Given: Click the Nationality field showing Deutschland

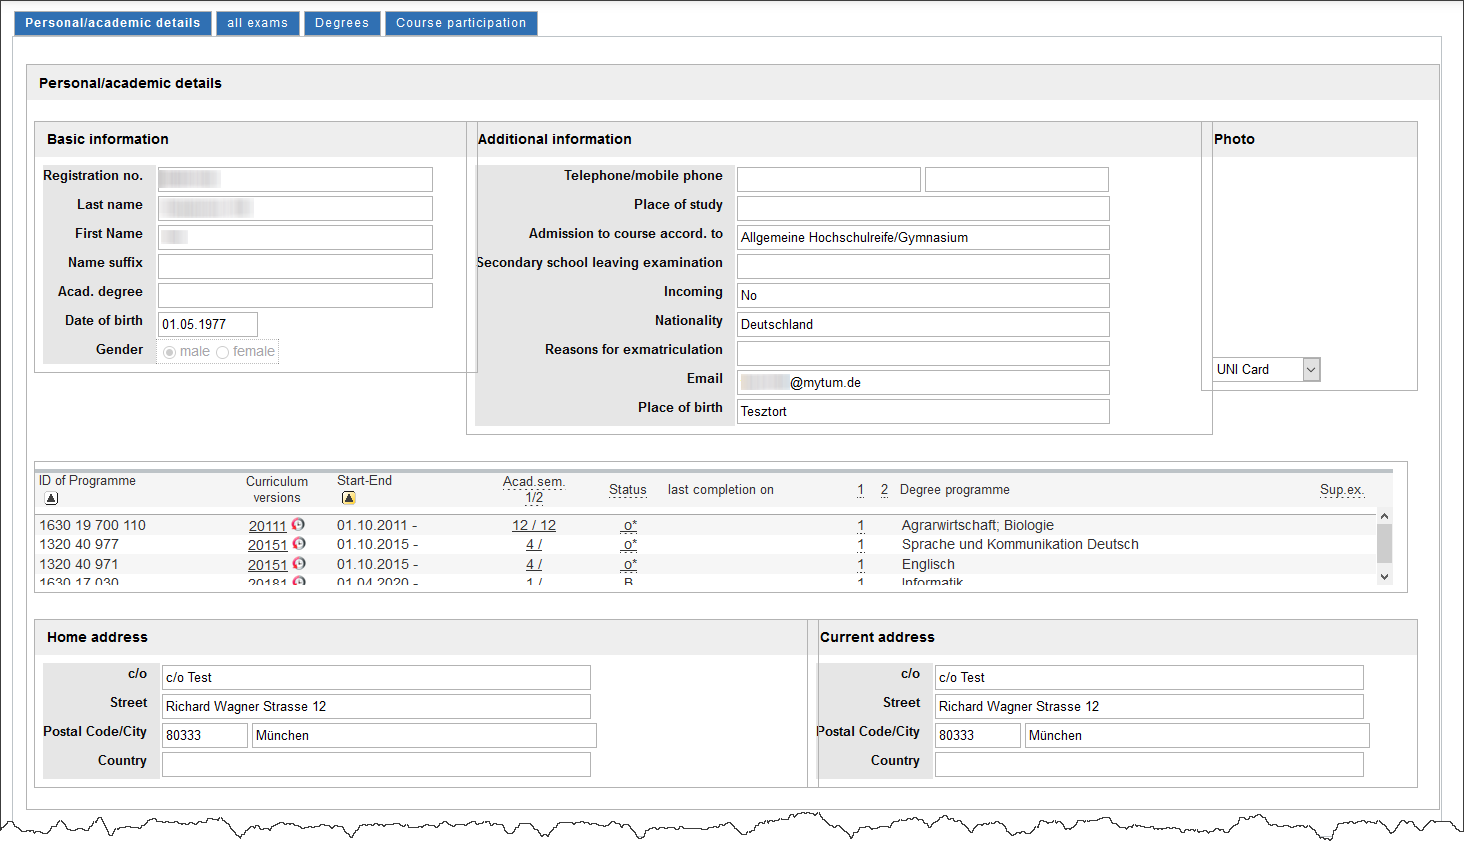Looking at the screenshot, I should 922,324.
